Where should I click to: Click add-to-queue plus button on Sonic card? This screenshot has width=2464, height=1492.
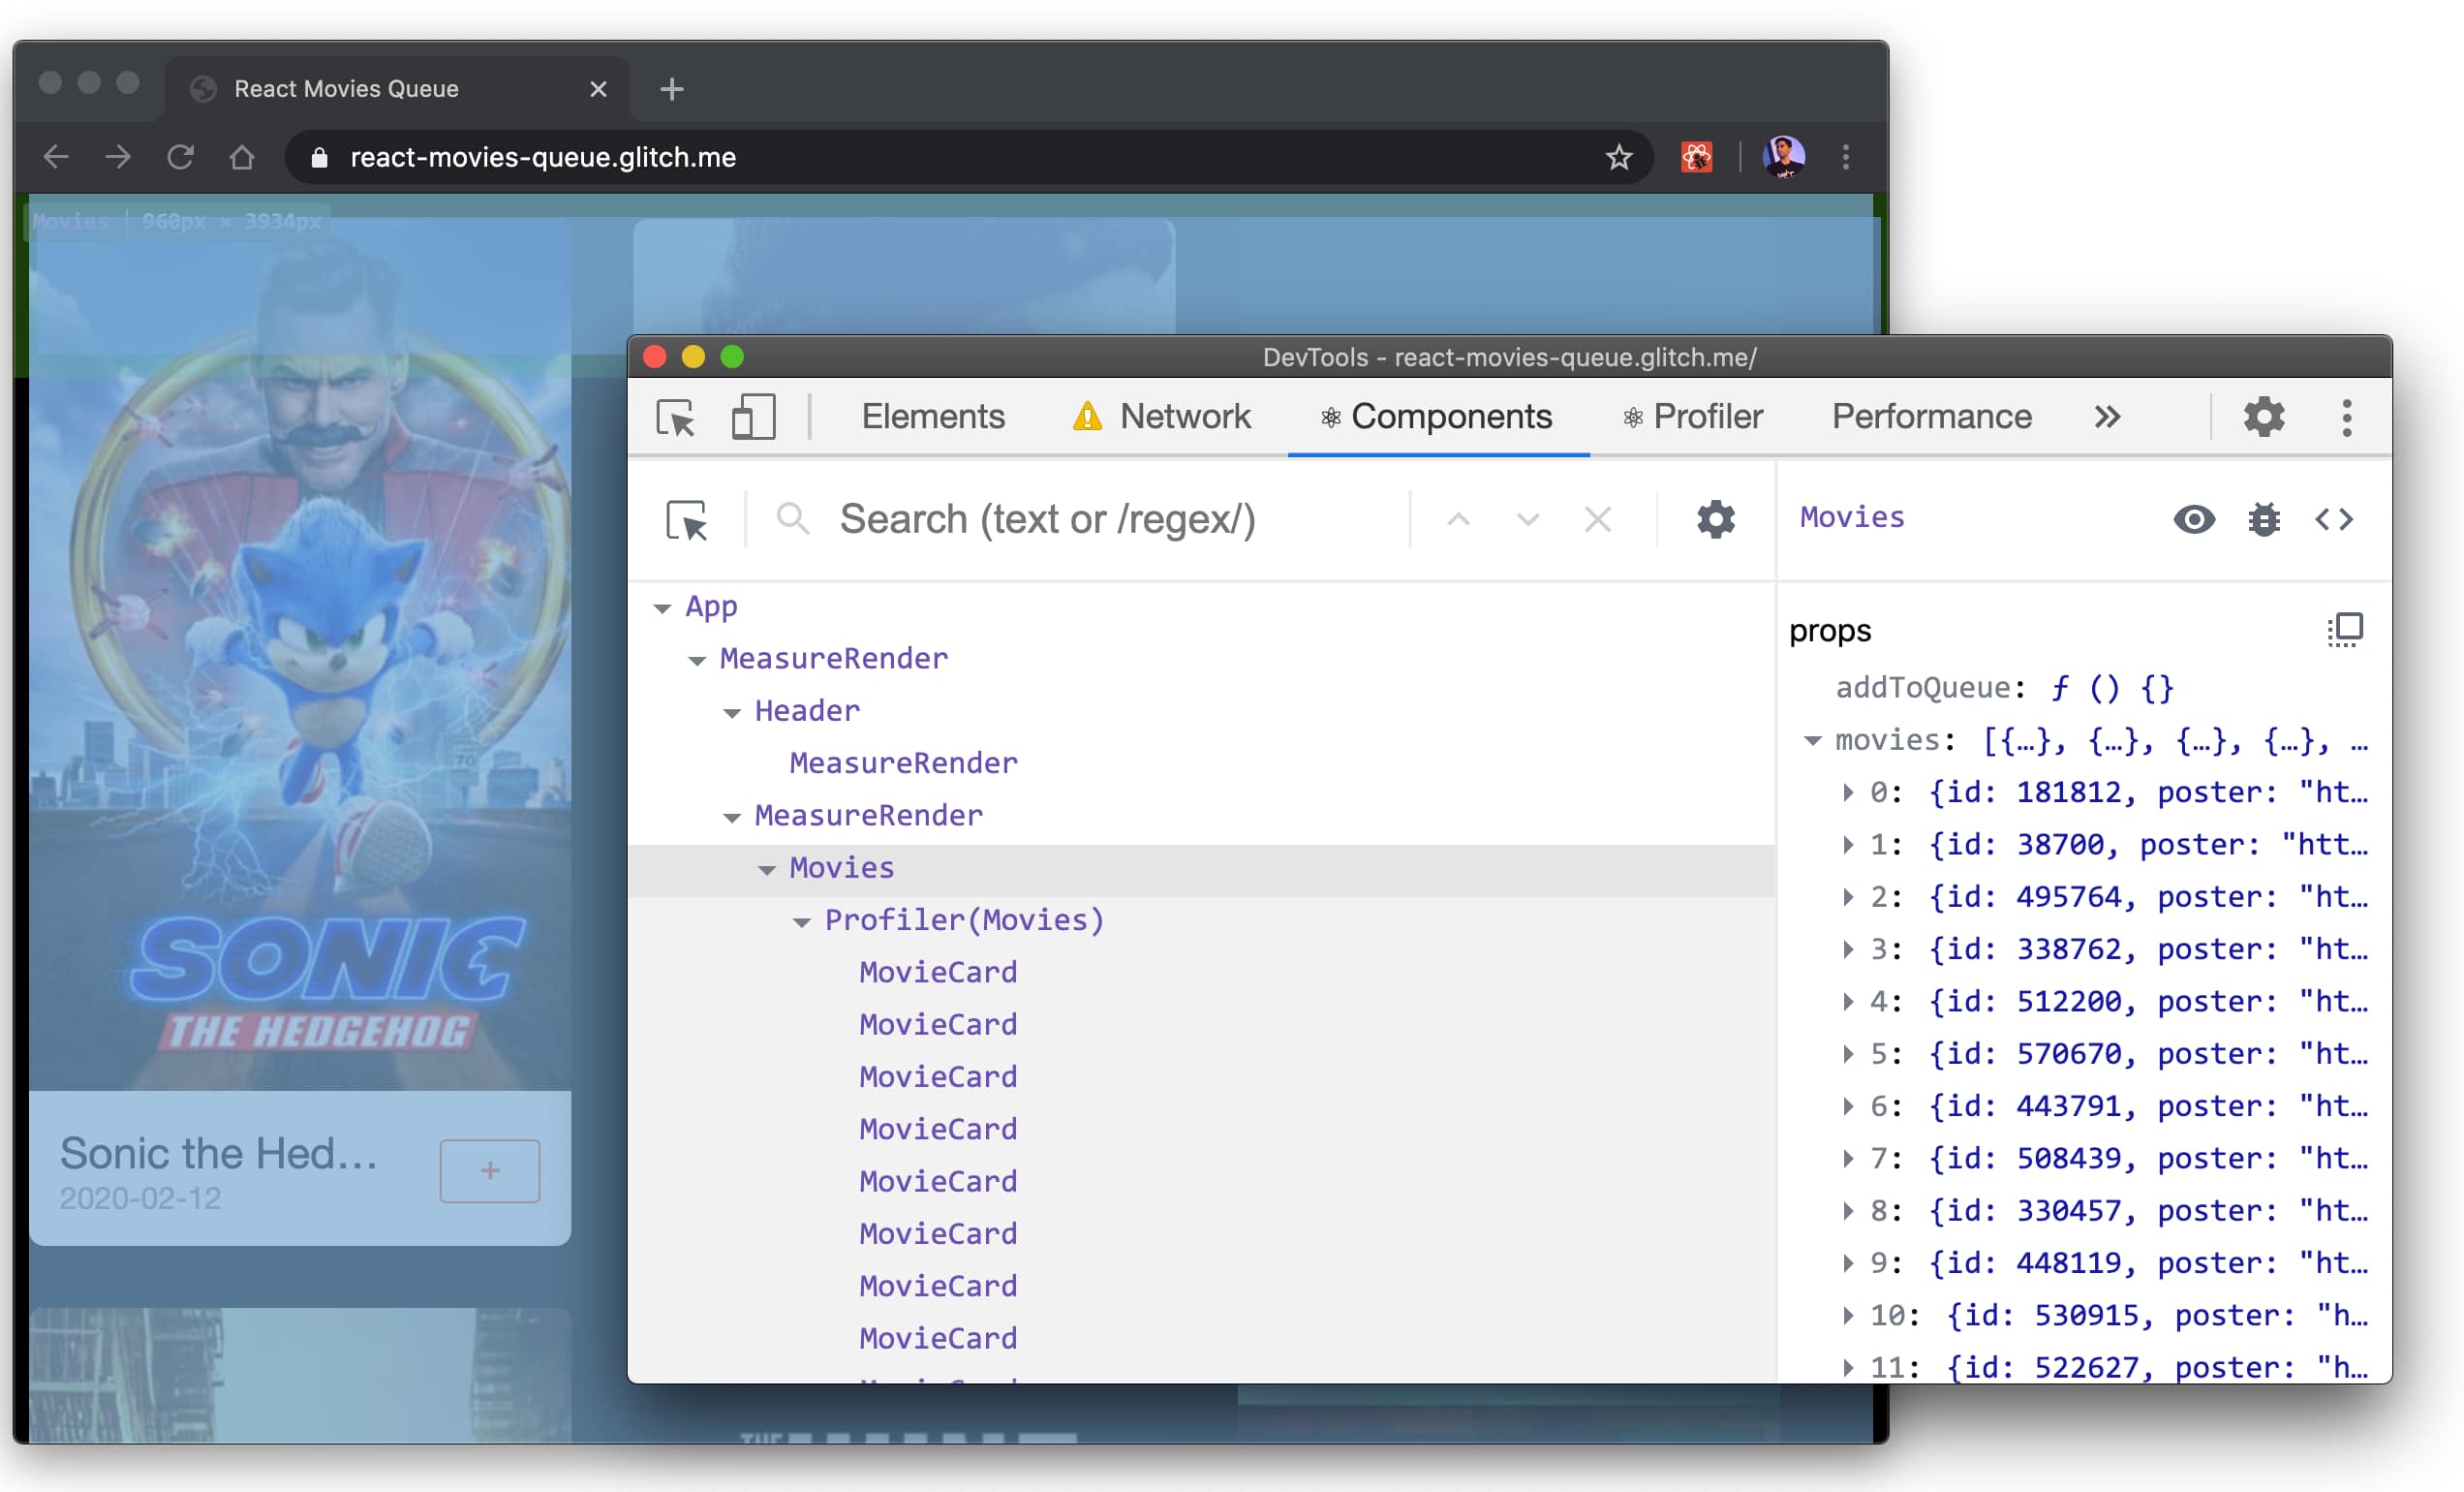[489, 1171]
